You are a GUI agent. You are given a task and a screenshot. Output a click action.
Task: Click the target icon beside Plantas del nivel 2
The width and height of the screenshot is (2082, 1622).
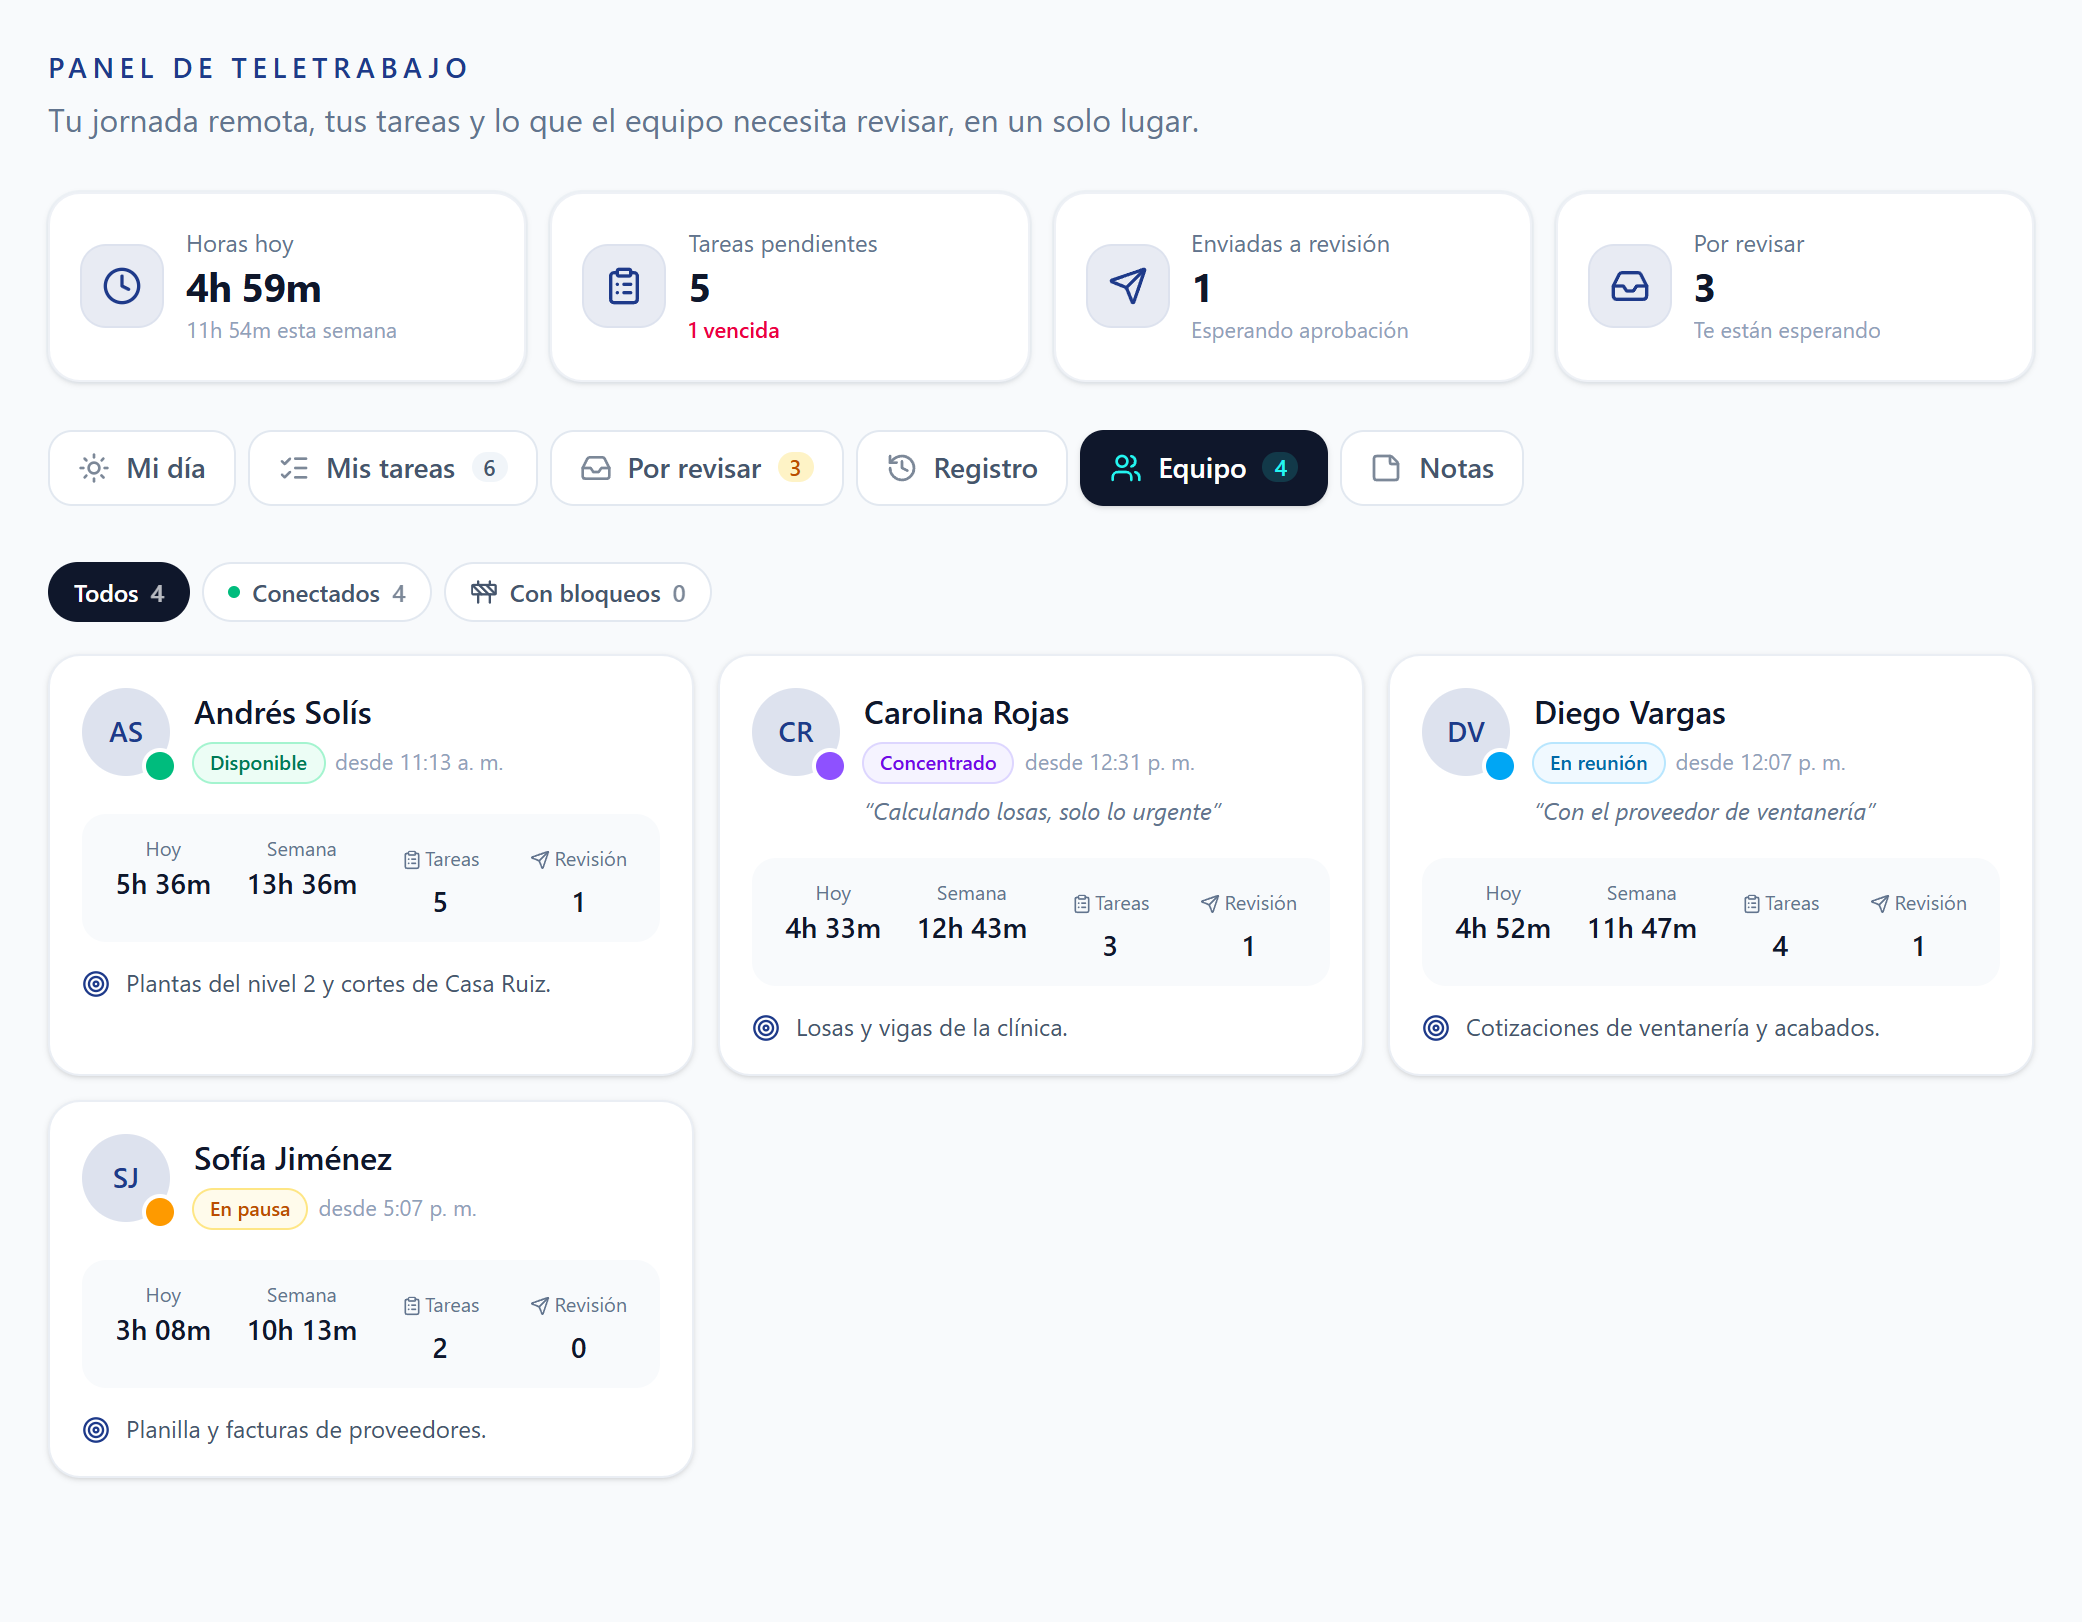pyautogui.click(x=96, y=984)
